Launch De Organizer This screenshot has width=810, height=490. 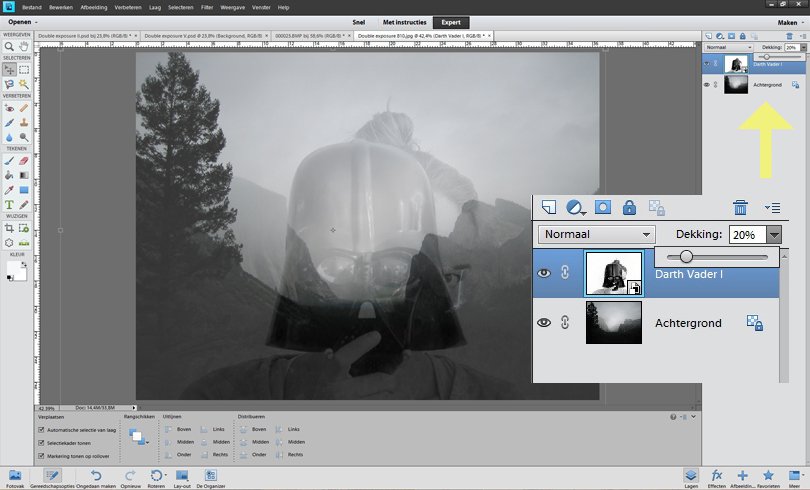211,478
